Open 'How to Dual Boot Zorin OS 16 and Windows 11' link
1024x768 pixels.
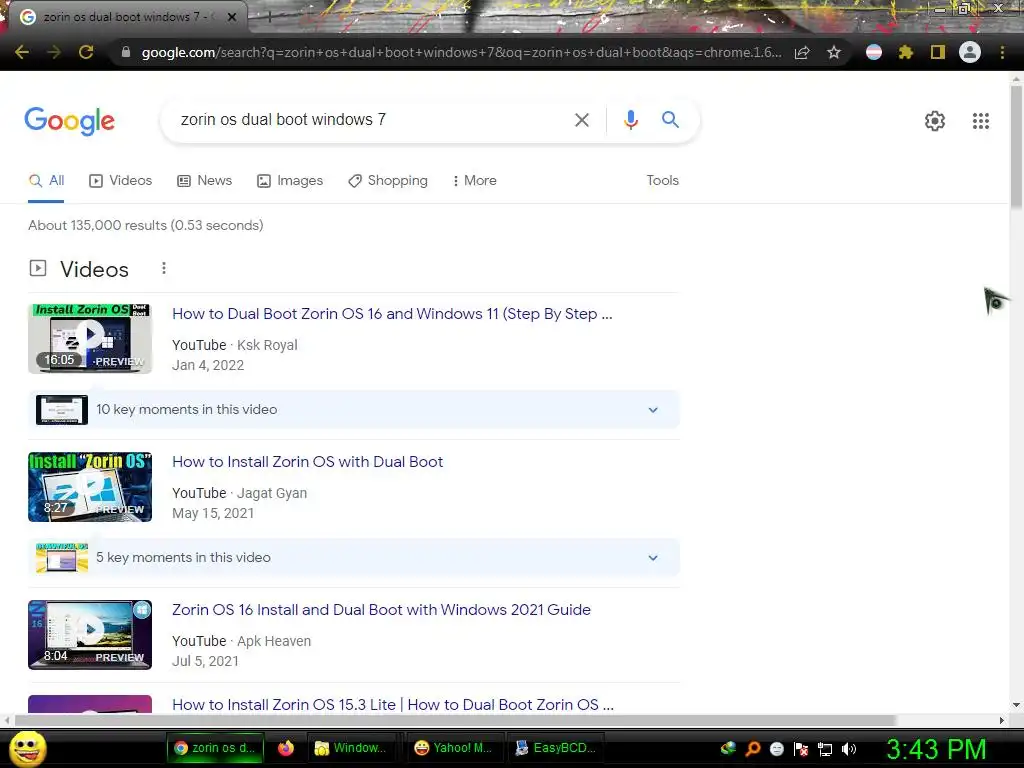392,313
